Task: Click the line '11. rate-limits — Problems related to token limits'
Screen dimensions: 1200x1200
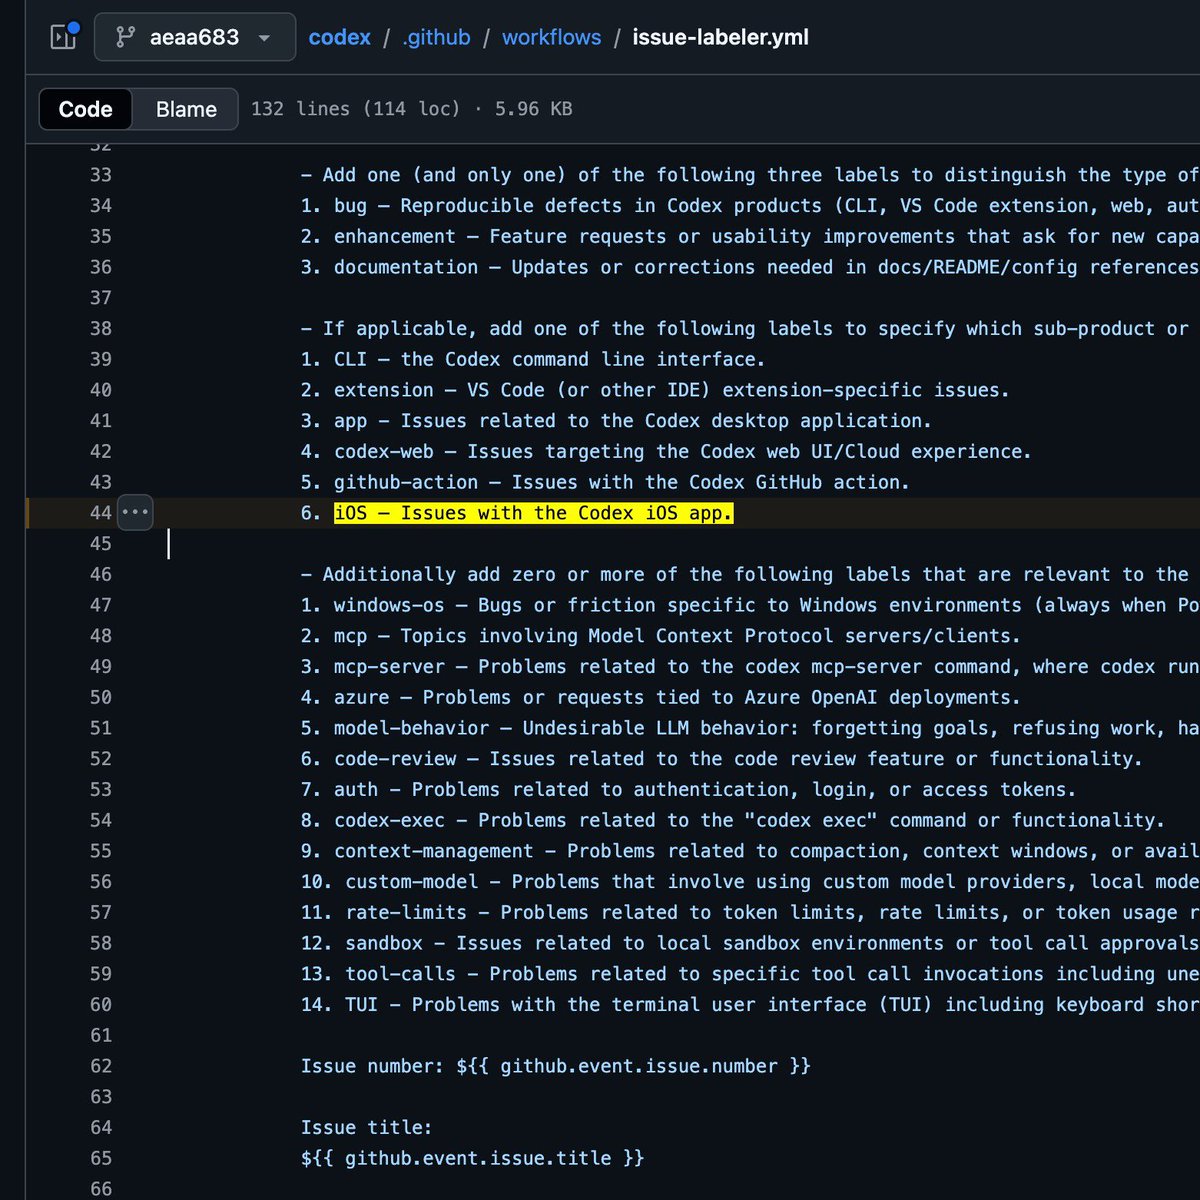Action: pyautogui.click(x=750, y=913)
